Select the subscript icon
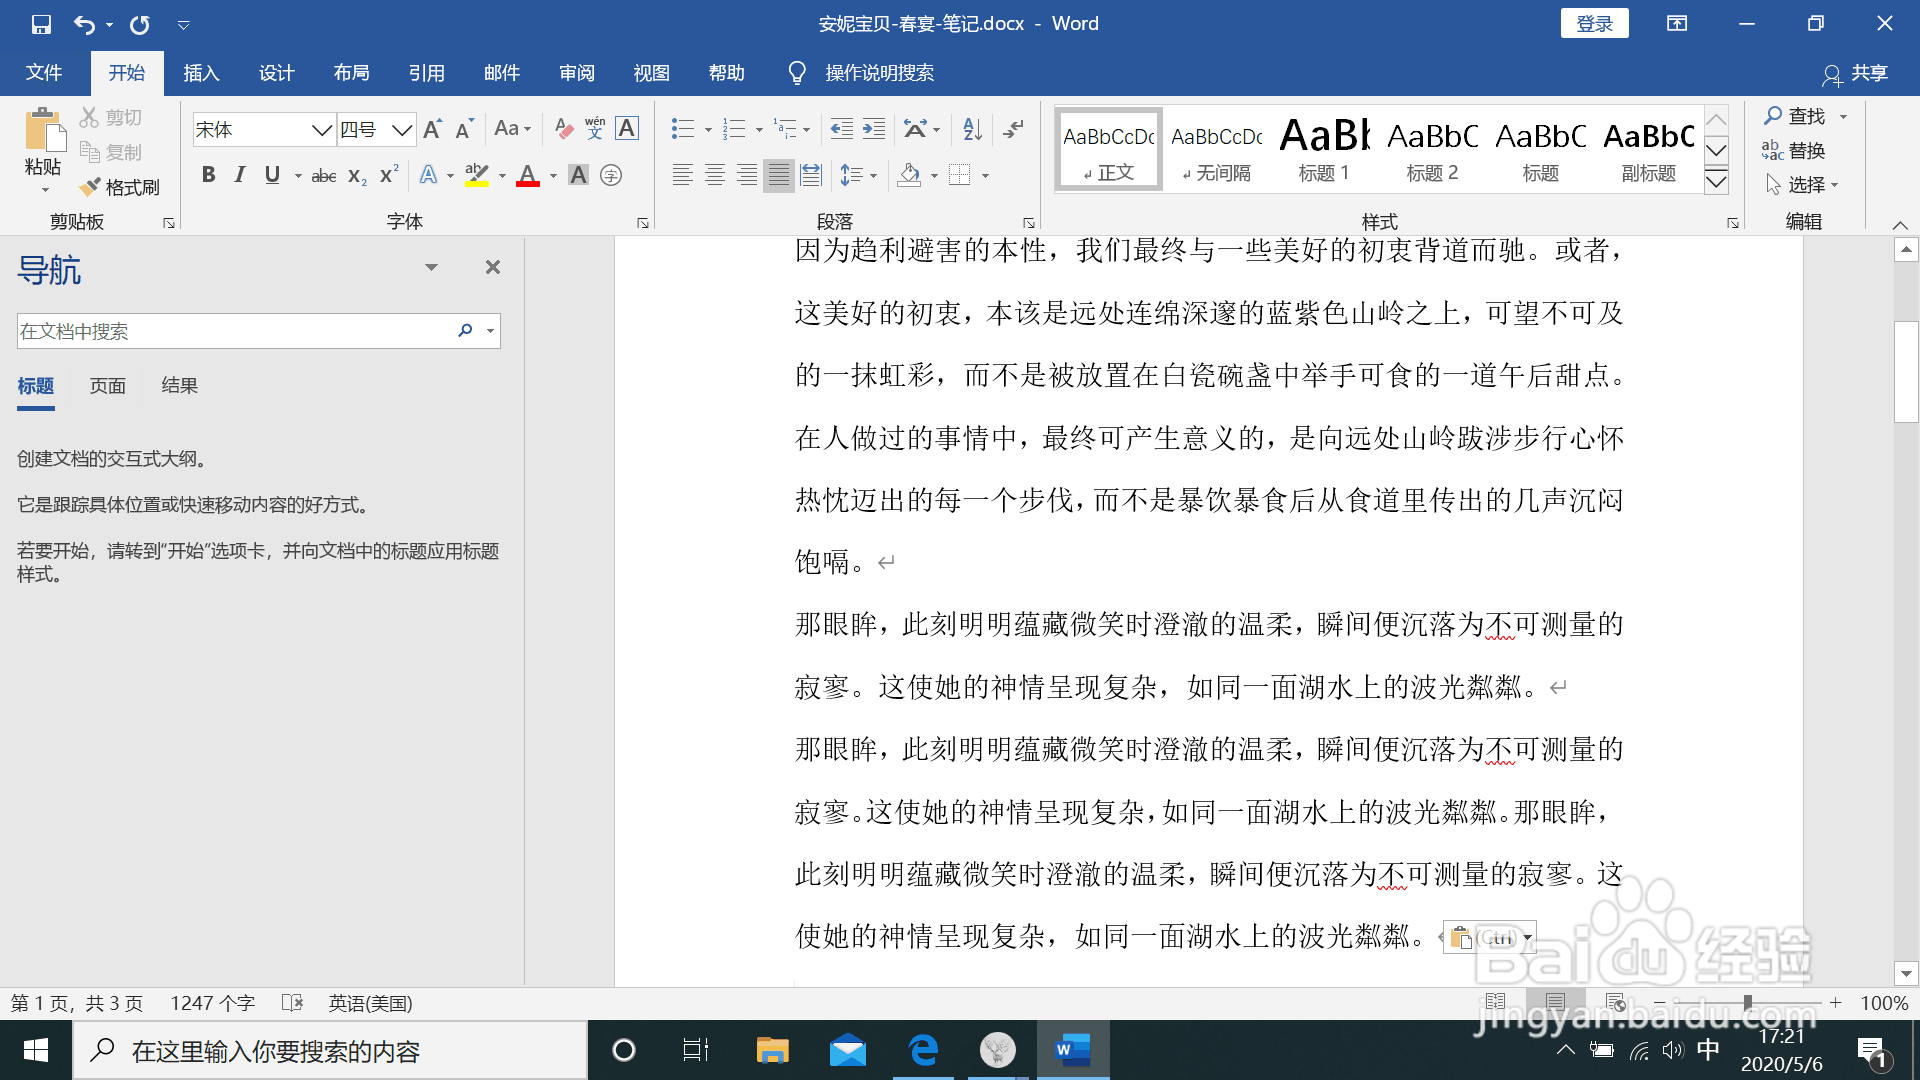The width and height of the screenshot is (1920, 1080). click(x=355, y=176)
